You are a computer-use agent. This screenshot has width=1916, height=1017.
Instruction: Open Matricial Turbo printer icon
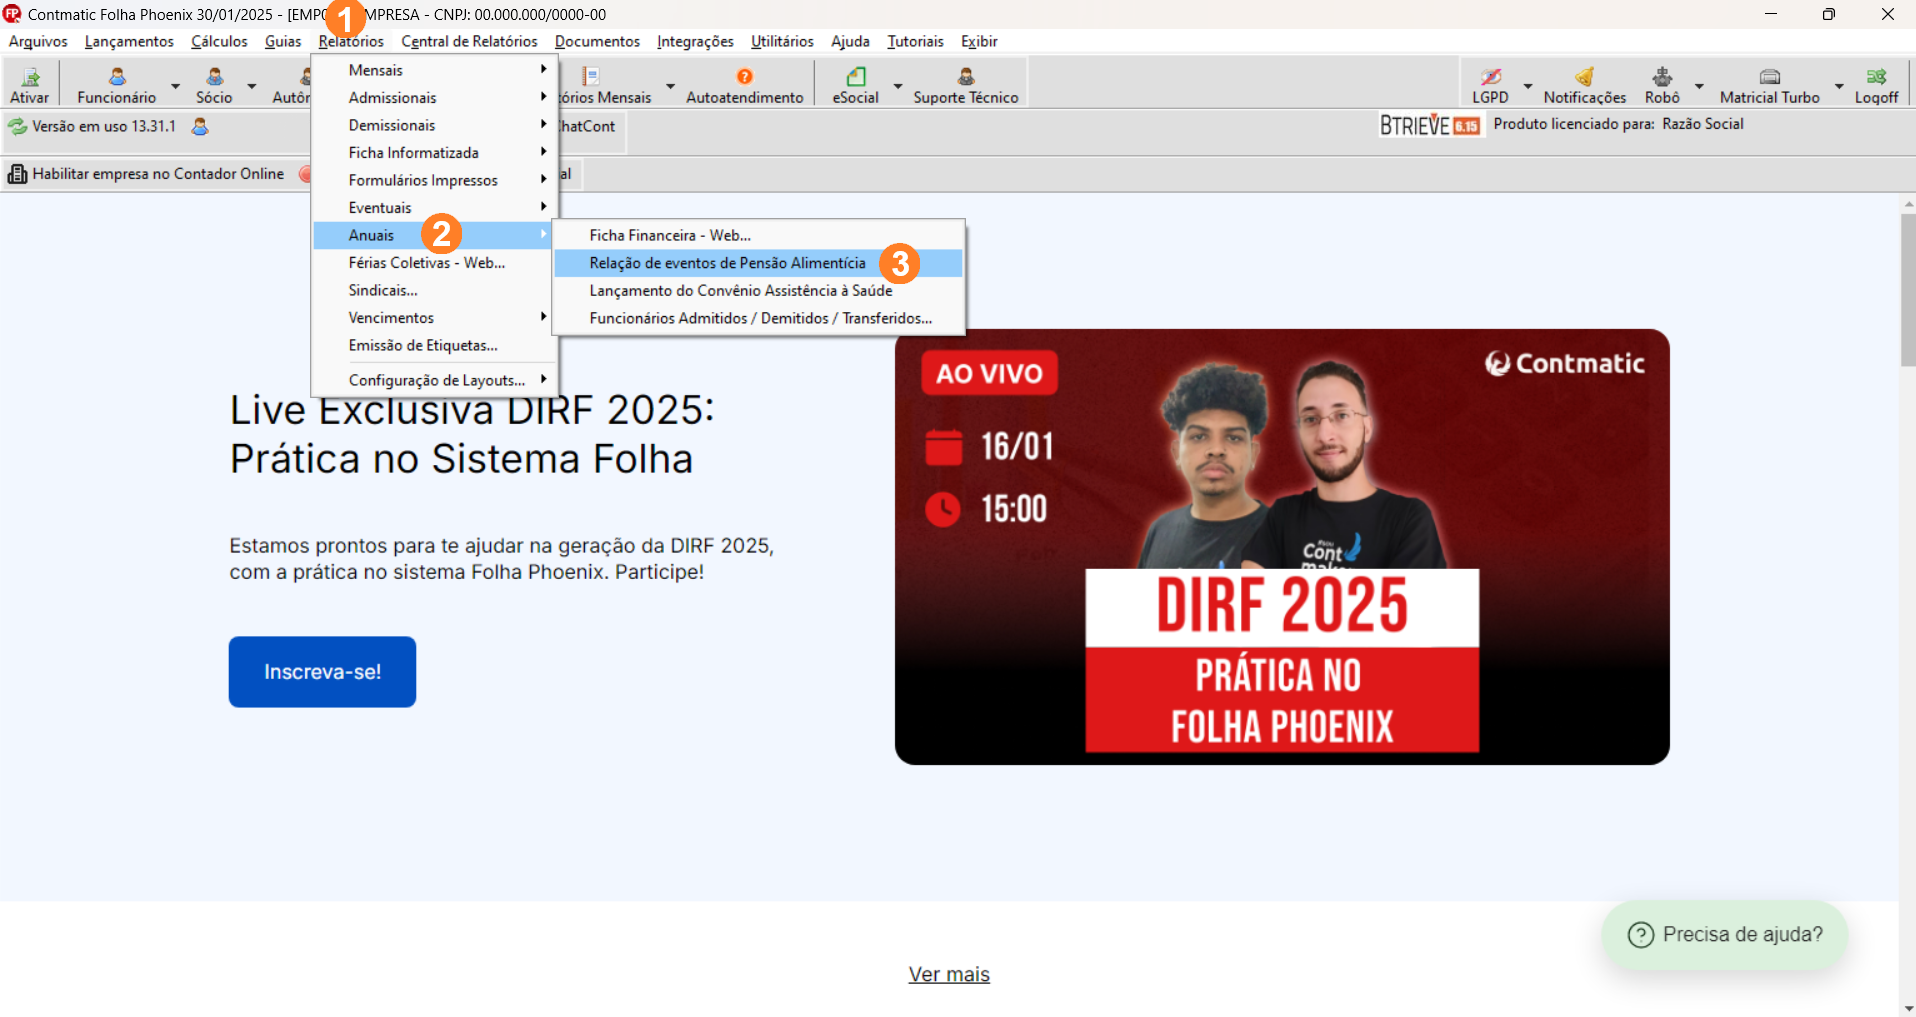(1770, 77)
